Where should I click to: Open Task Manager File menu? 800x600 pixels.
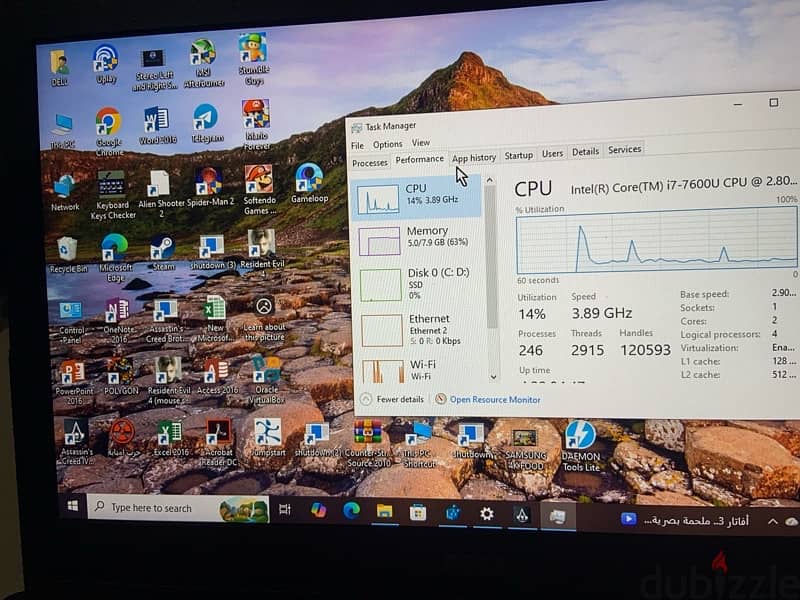tap(357, 146)
